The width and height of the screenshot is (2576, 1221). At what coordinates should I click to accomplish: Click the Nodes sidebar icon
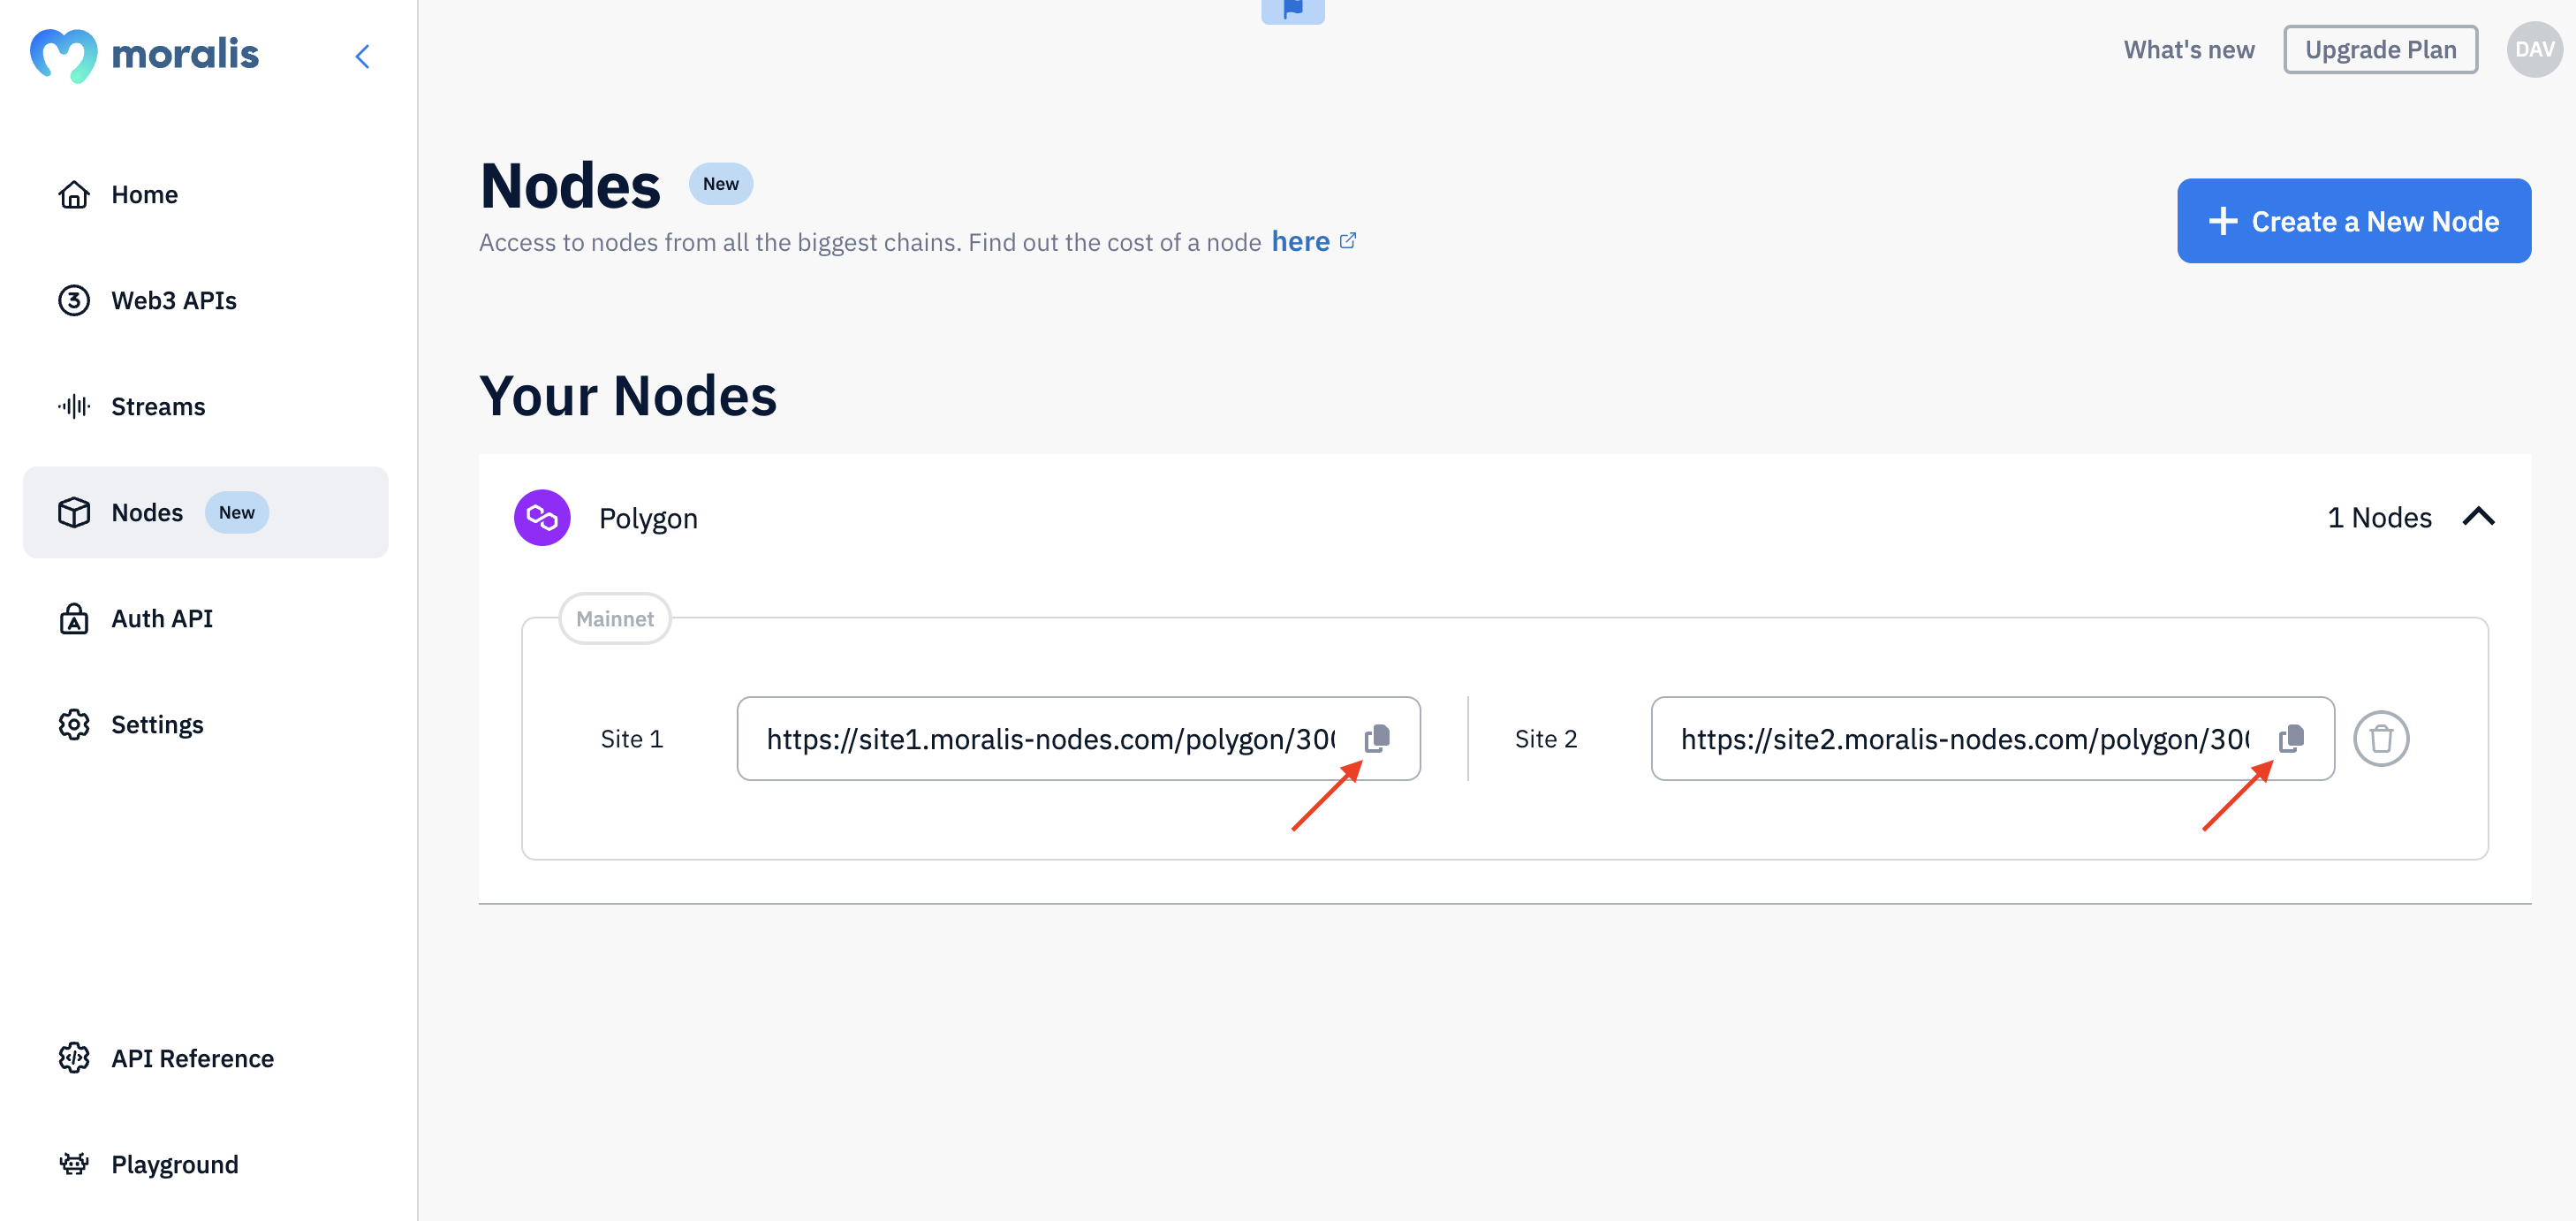(72, 511)
